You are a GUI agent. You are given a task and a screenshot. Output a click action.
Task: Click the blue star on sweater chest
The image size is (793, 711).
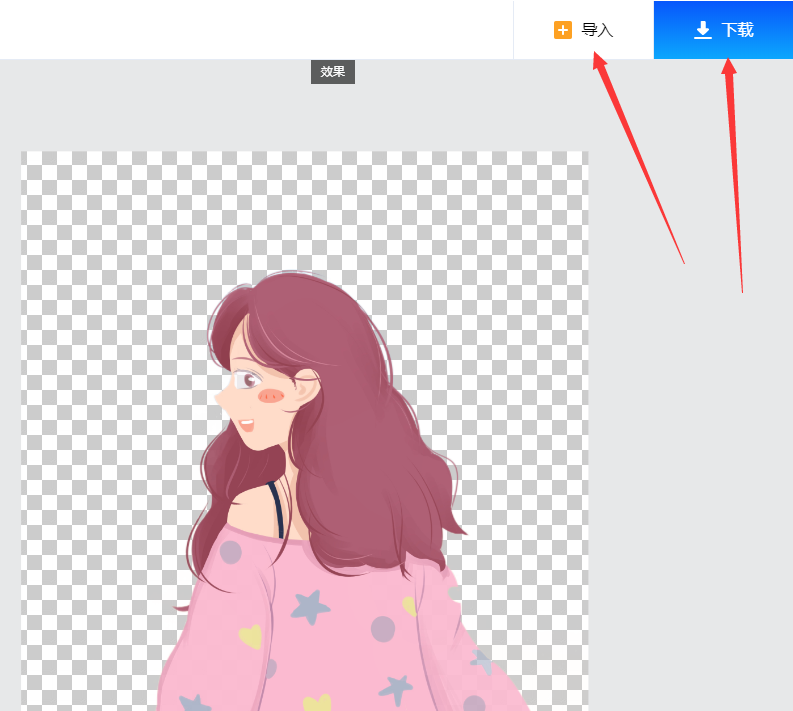[309, 605]
